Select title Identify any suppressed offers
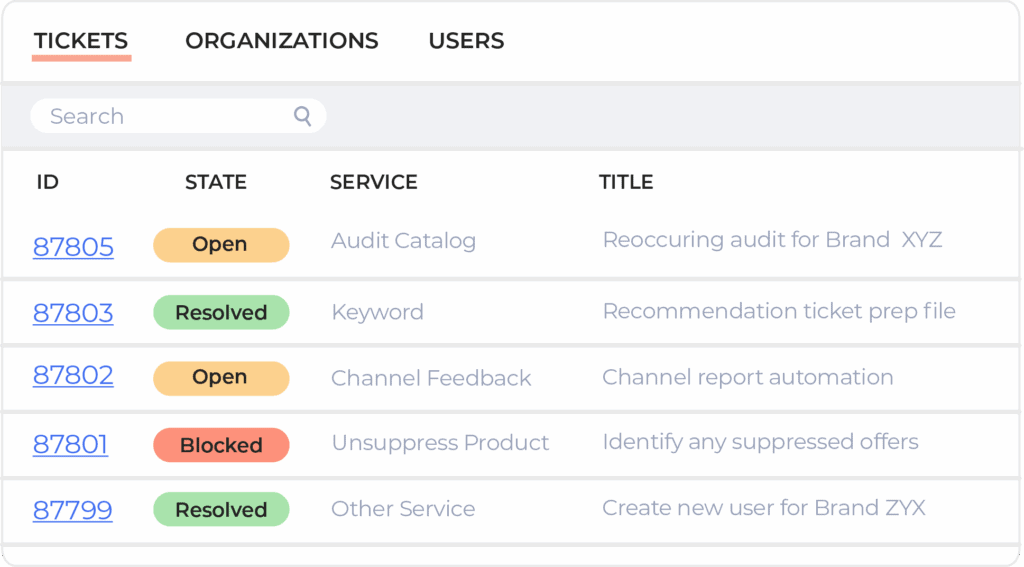 click(x=760, y=442)
